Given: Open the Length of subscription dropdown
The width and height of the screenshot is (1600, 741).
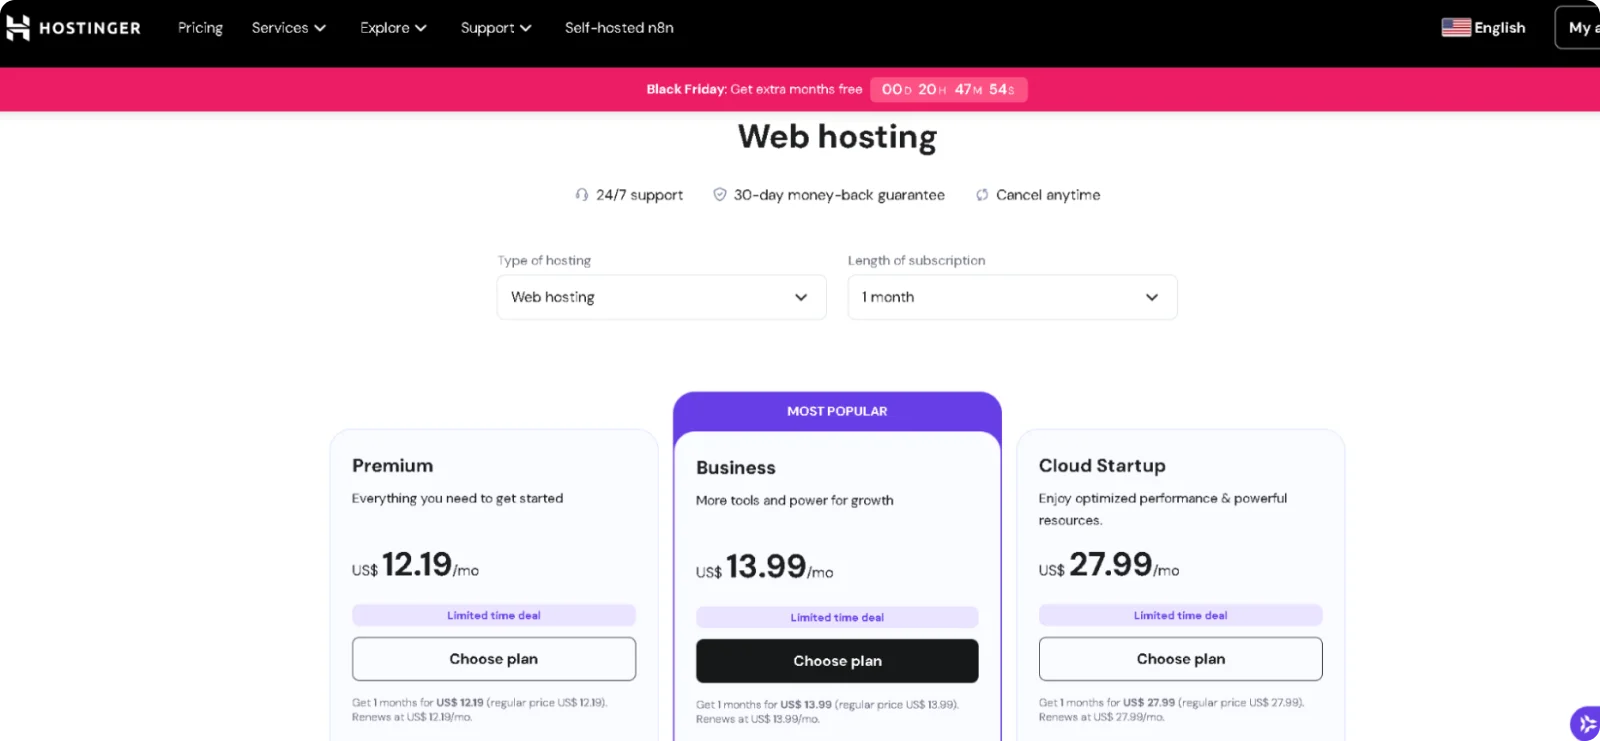Looking at the screenshot, I should pos(1012,297).
